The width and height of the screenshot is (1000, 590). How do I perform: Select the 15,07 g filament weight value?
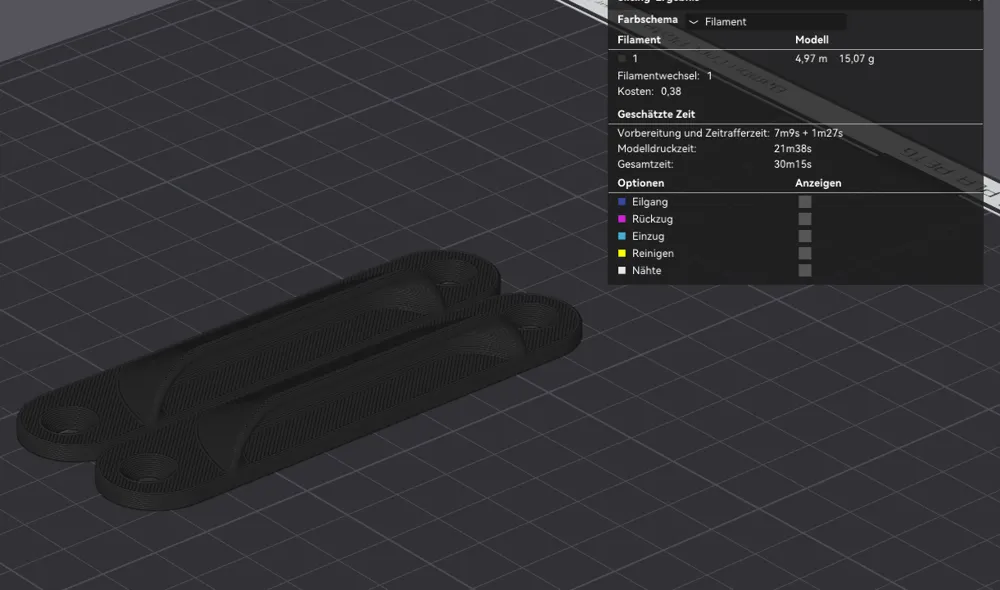[857, 59]
